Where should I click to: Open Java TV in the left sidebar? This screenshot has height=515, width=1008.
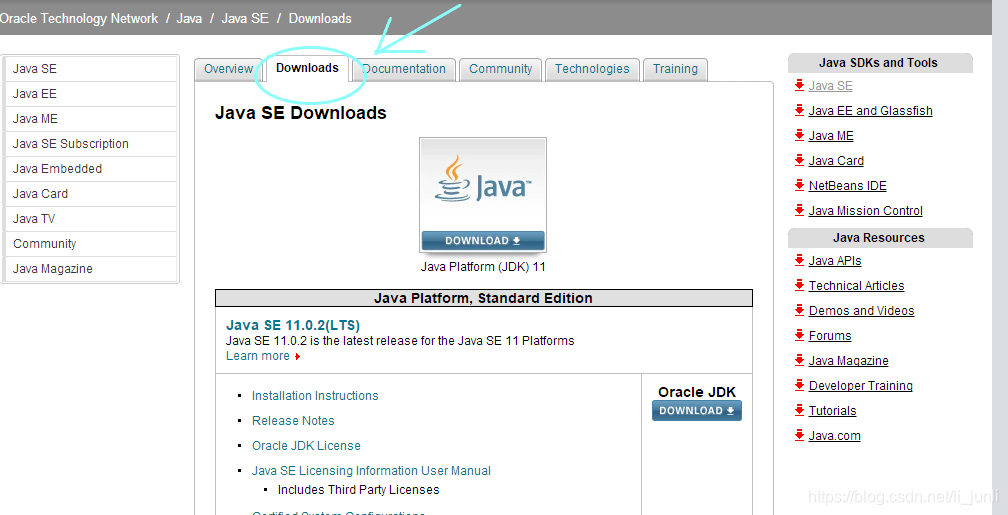point(91,219)
